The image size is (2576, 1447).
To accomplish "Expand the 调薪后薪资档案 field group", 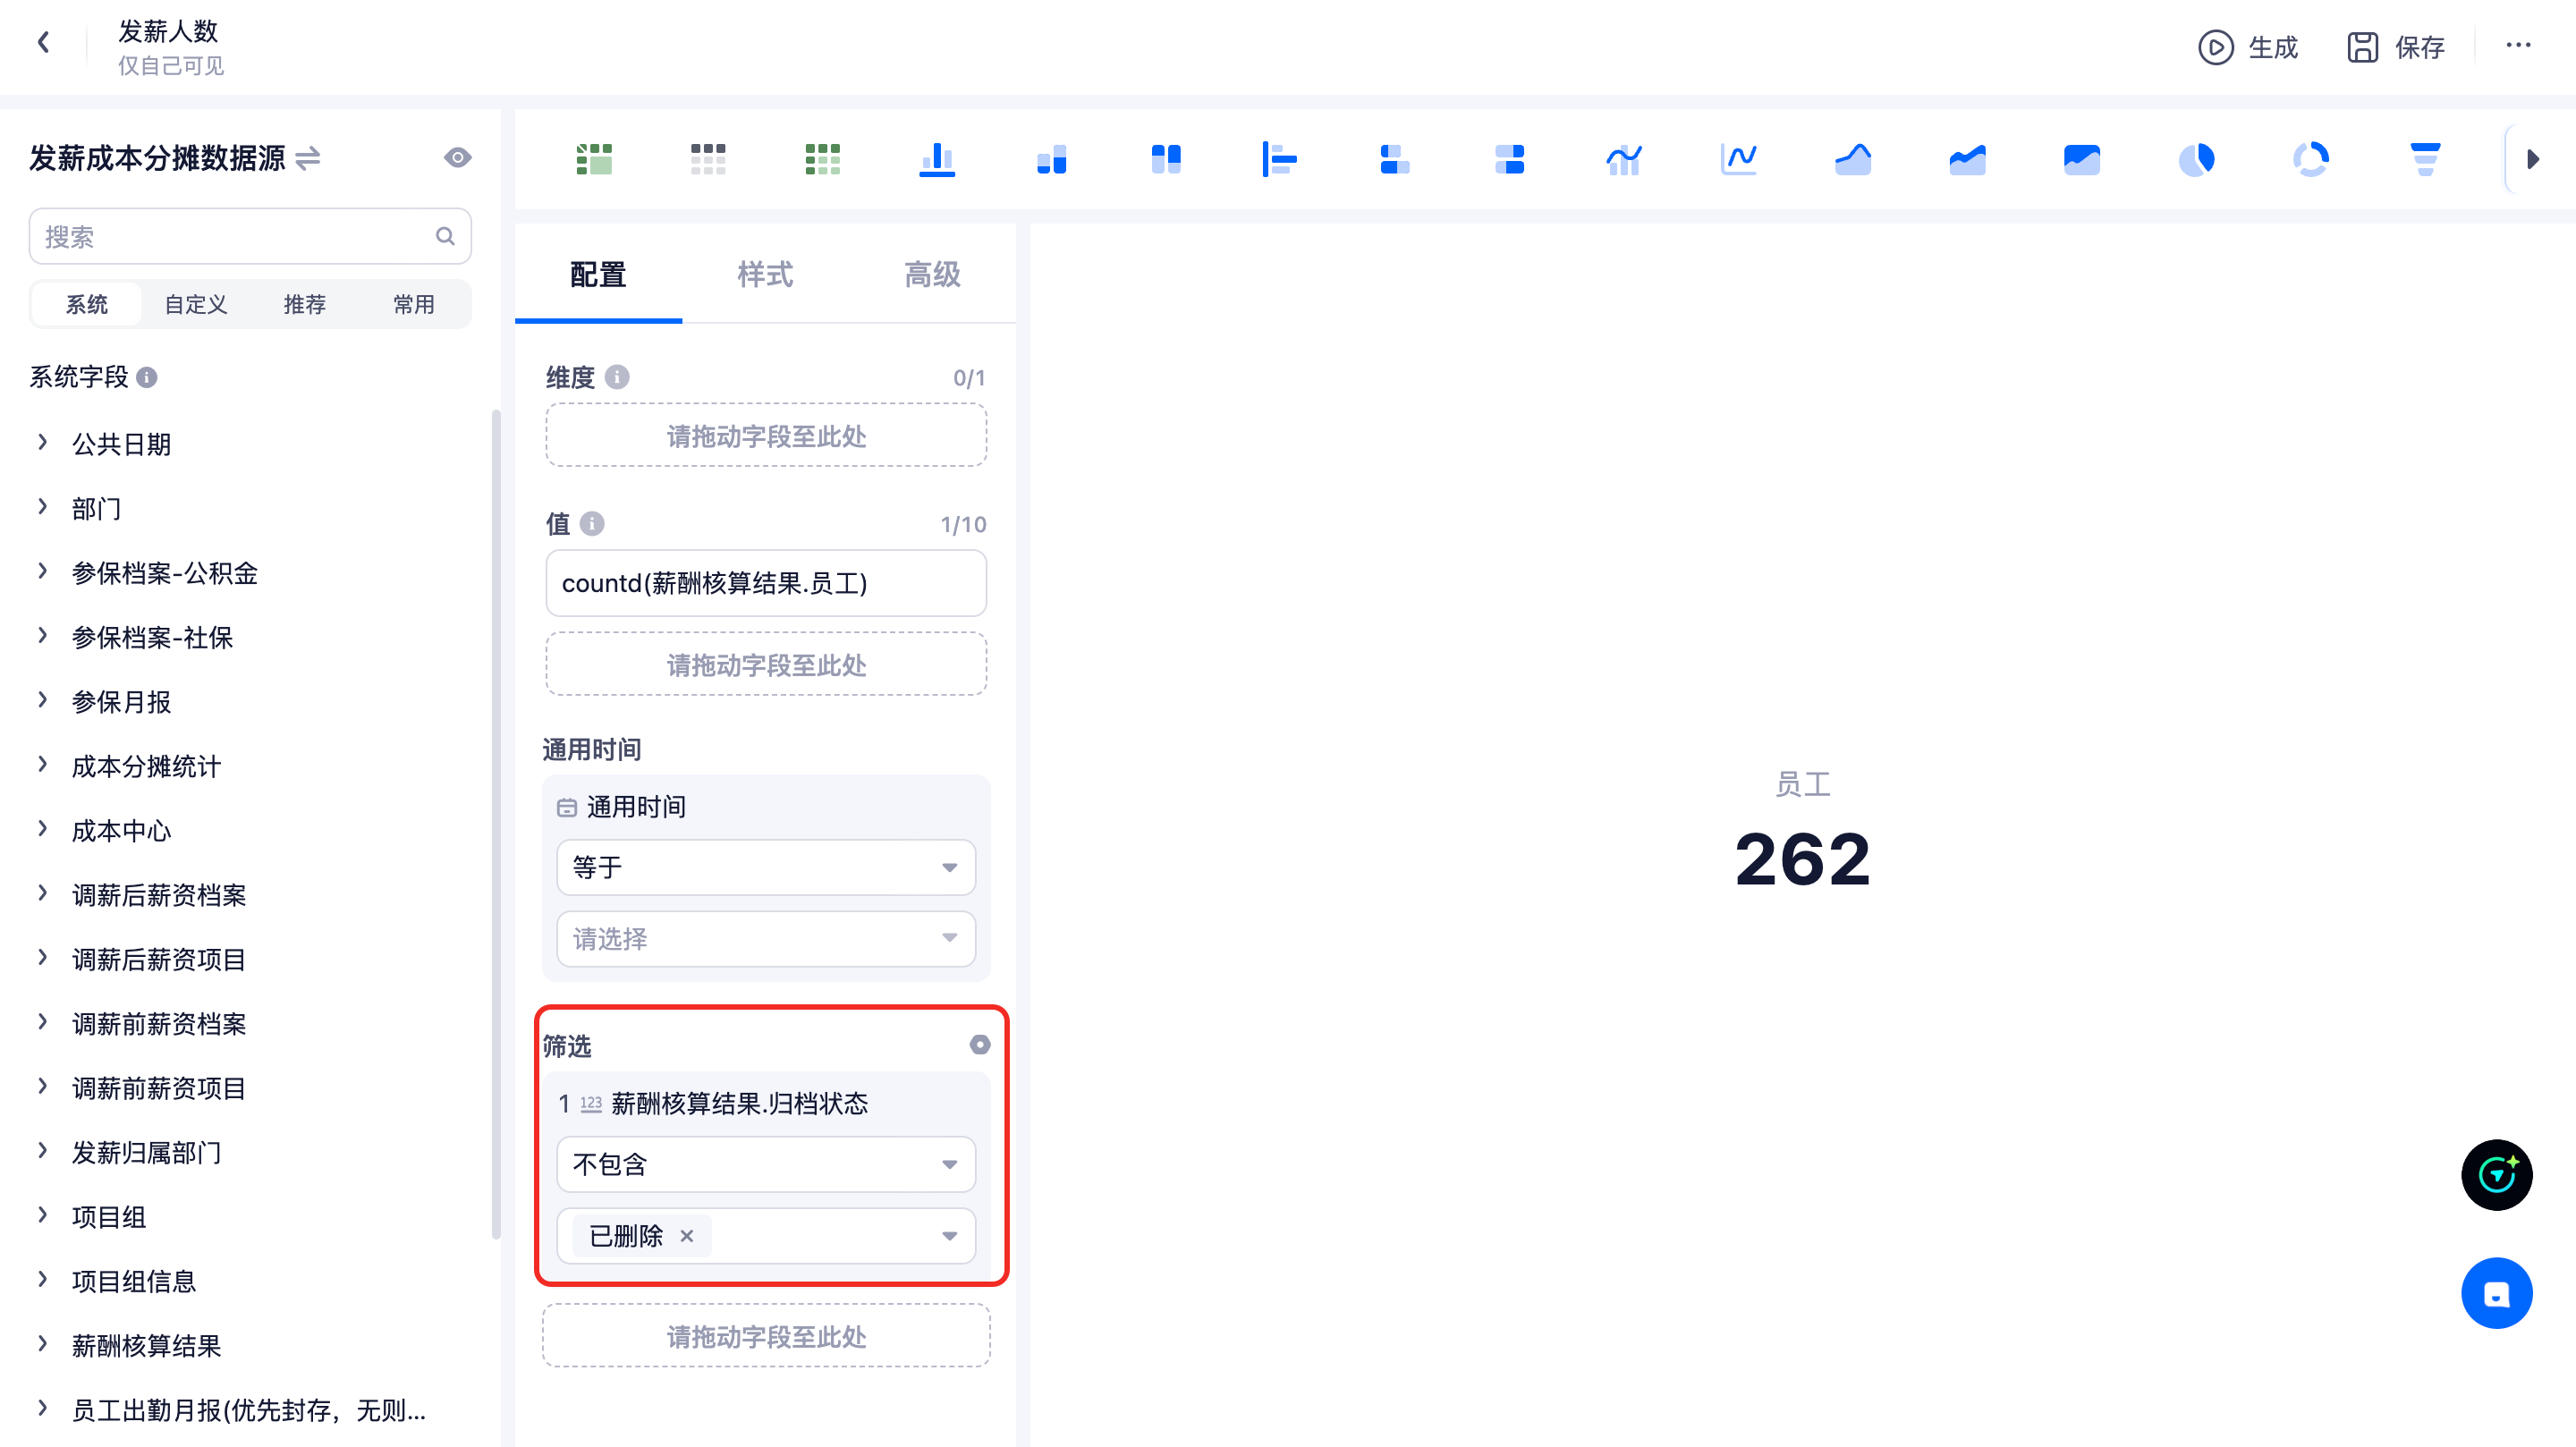I will (42, 894).
